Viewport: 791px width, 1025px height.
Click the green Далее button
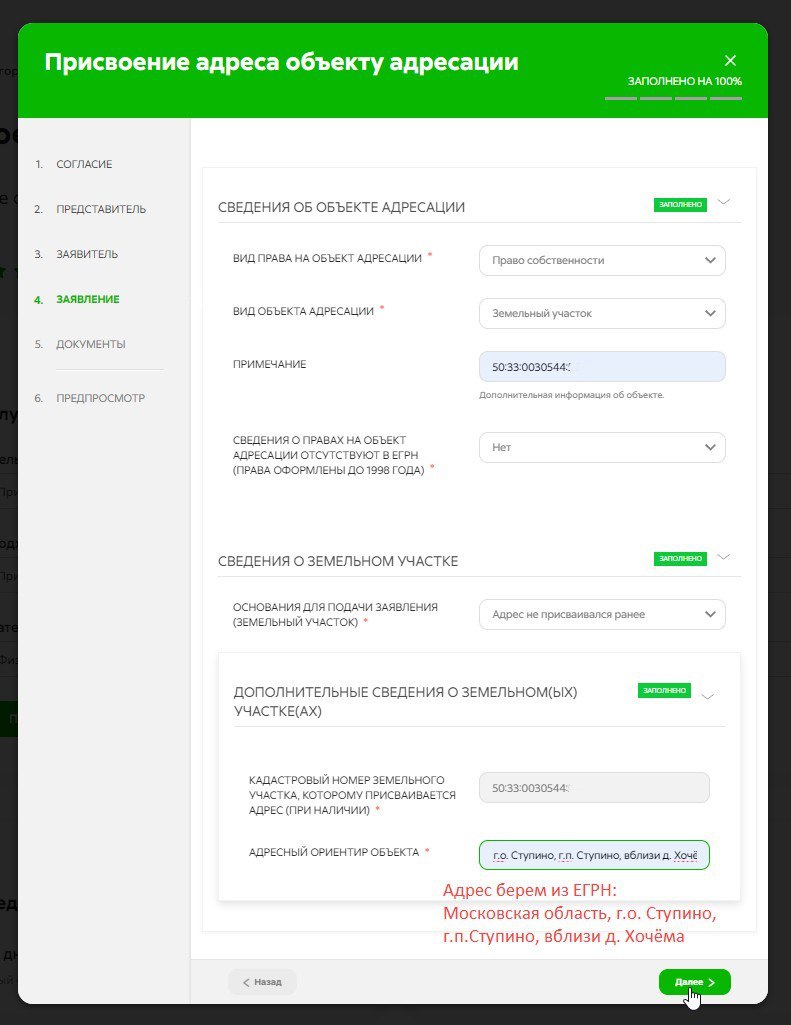pos(694,982)
